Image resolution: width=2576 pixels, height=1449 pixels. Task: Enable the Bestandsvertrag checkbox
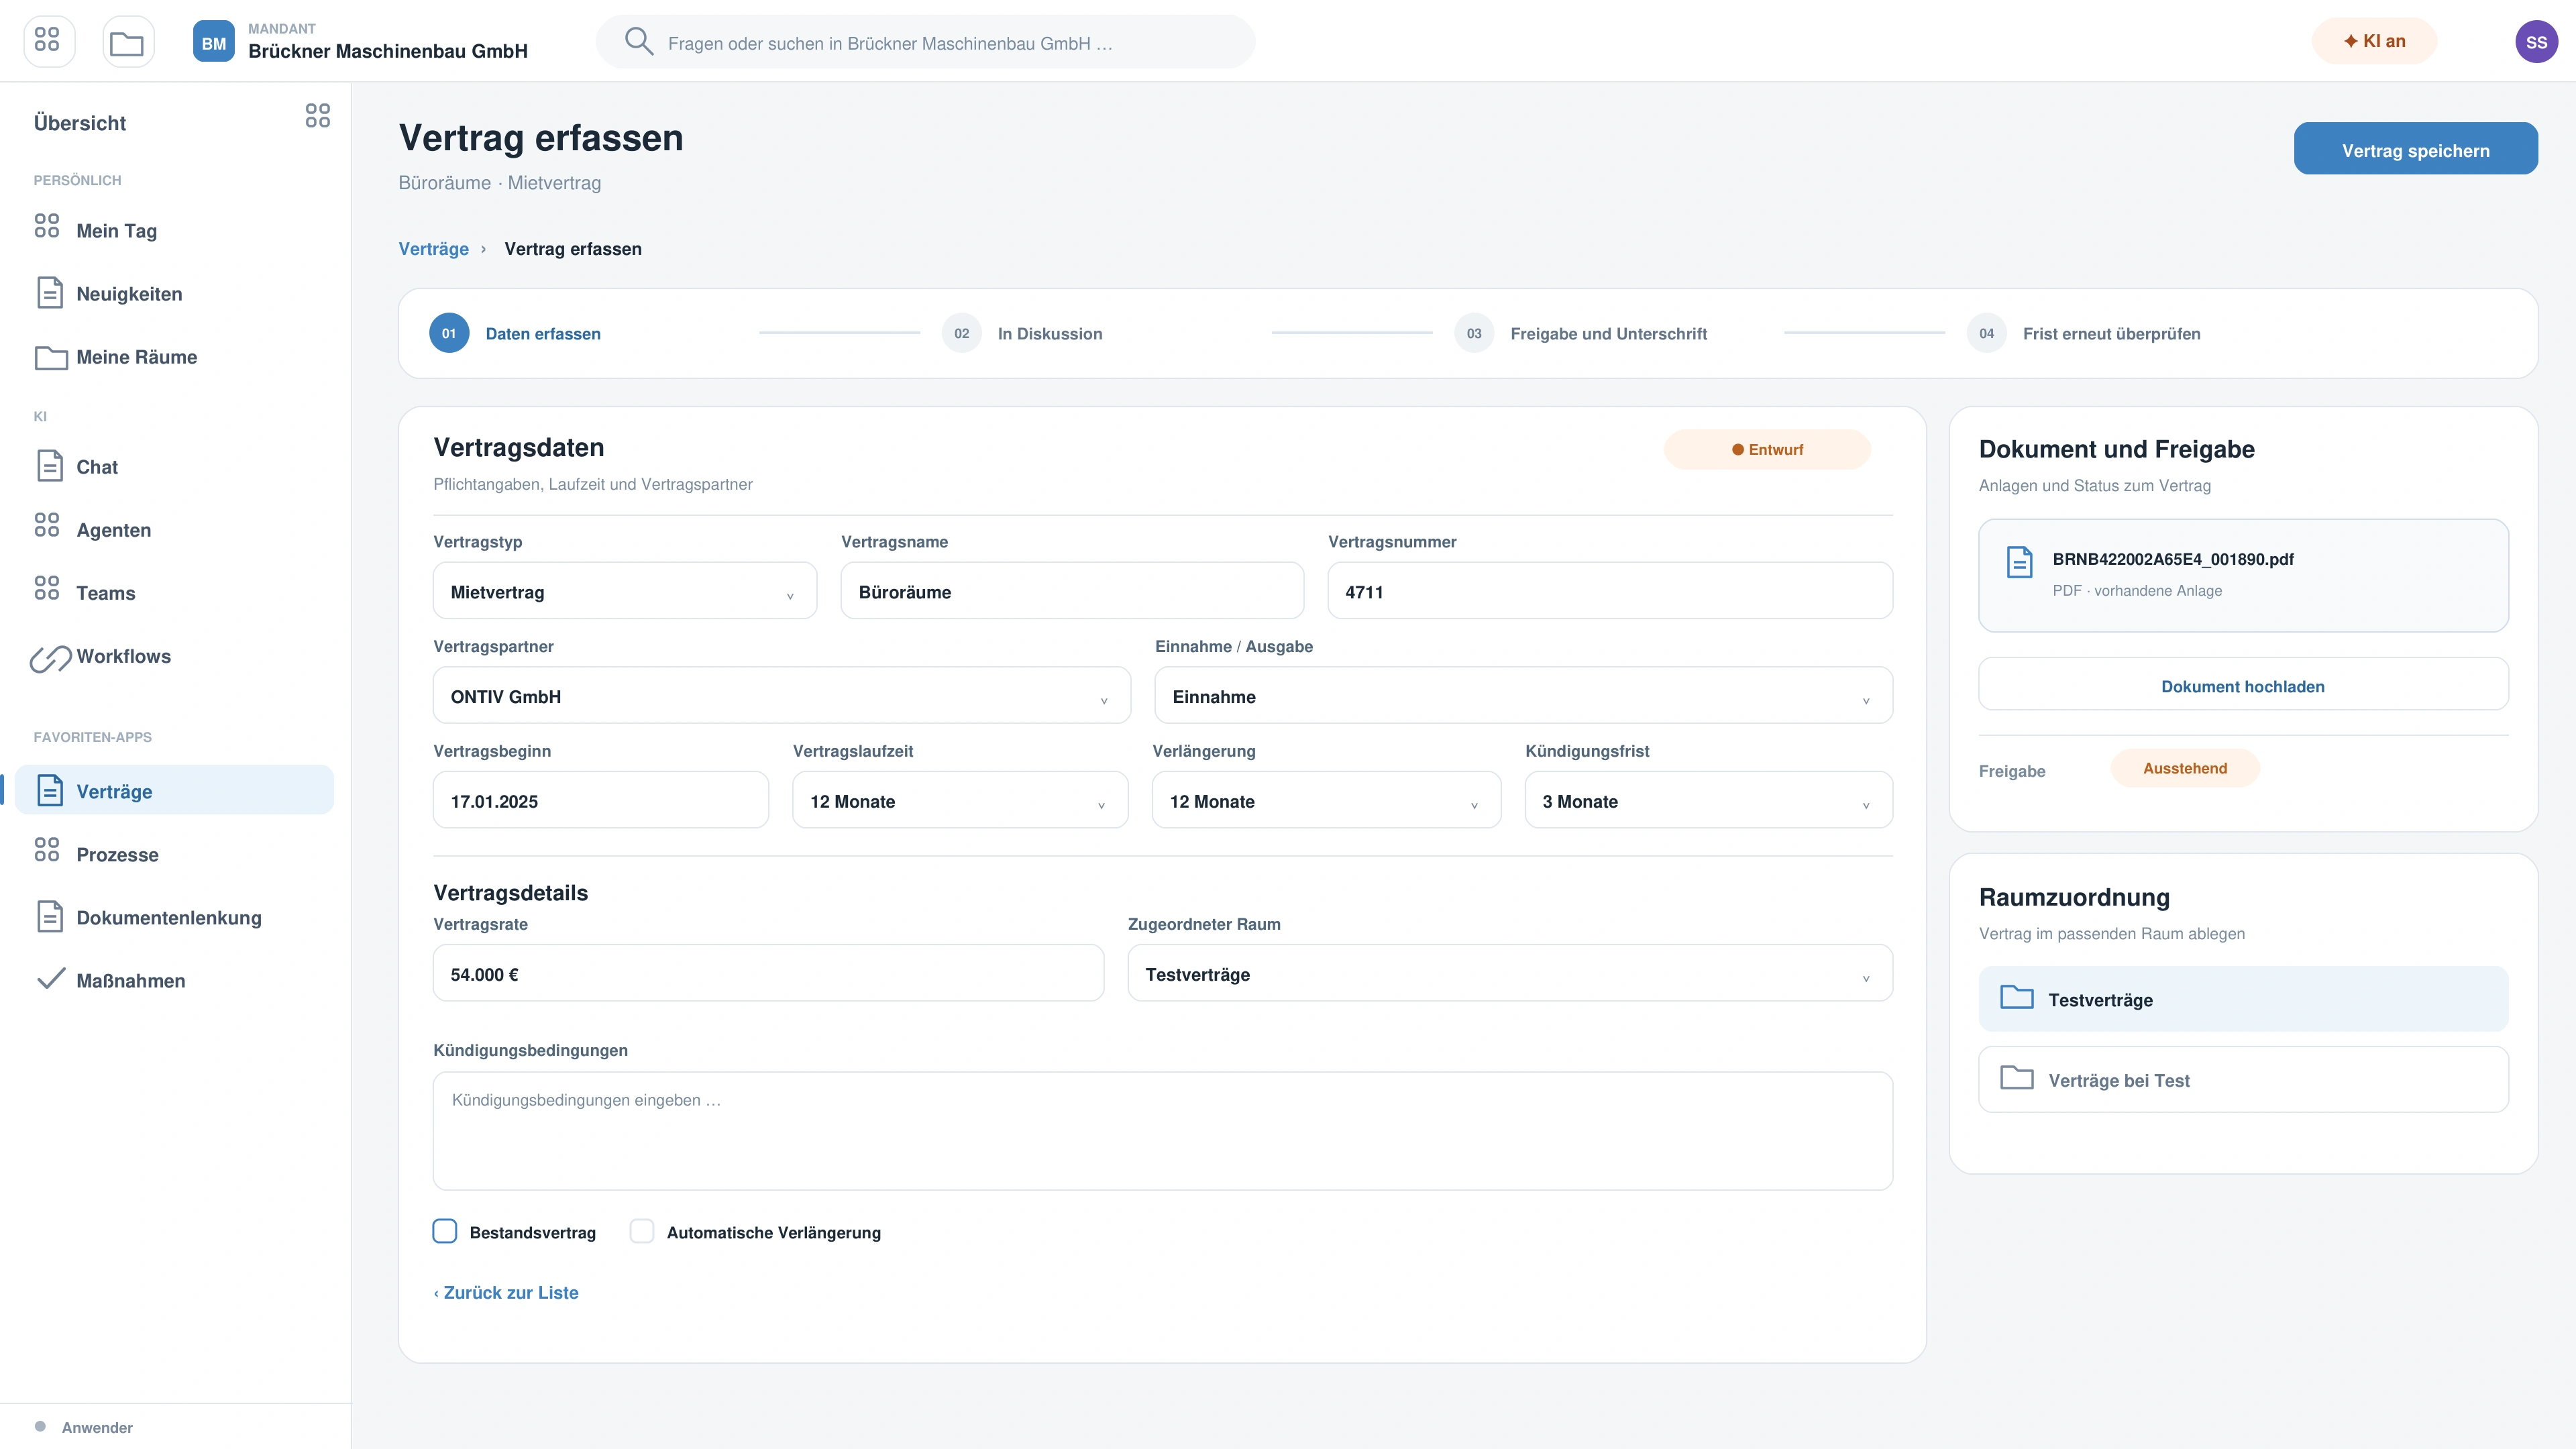pos(445,1231)
